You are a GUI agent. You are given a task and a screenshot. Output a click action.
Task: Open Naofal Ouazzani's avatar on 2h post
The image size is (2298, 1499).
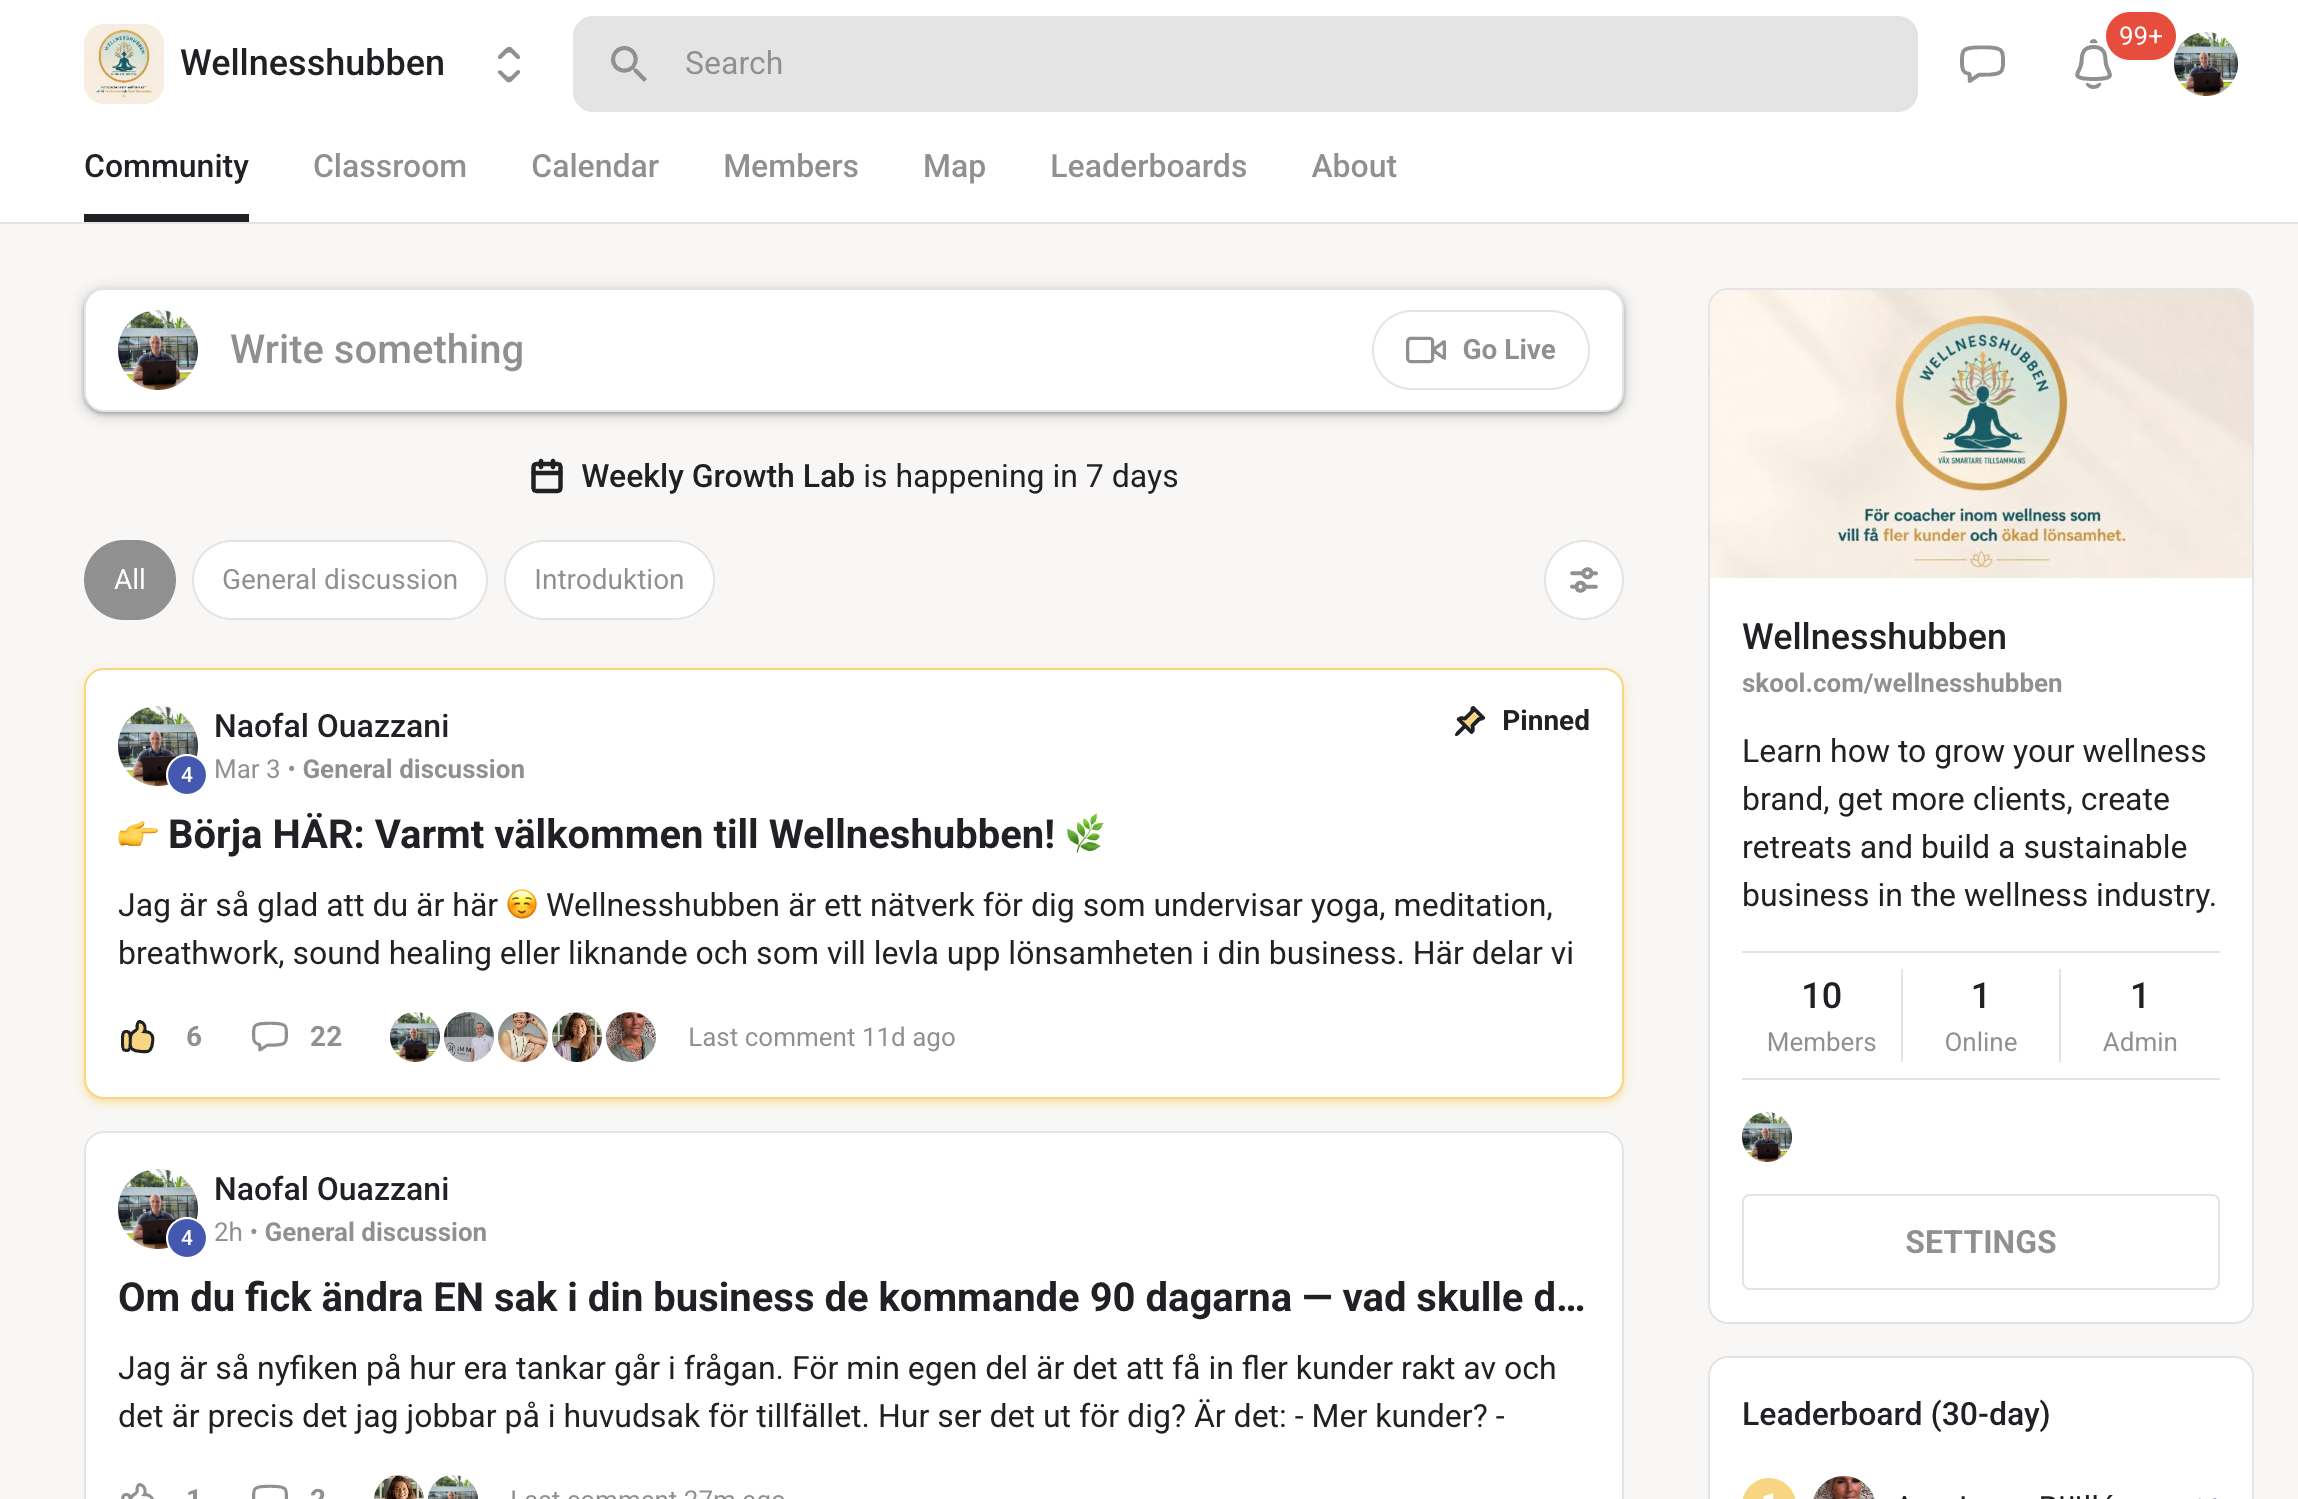tap(158, 1209)
